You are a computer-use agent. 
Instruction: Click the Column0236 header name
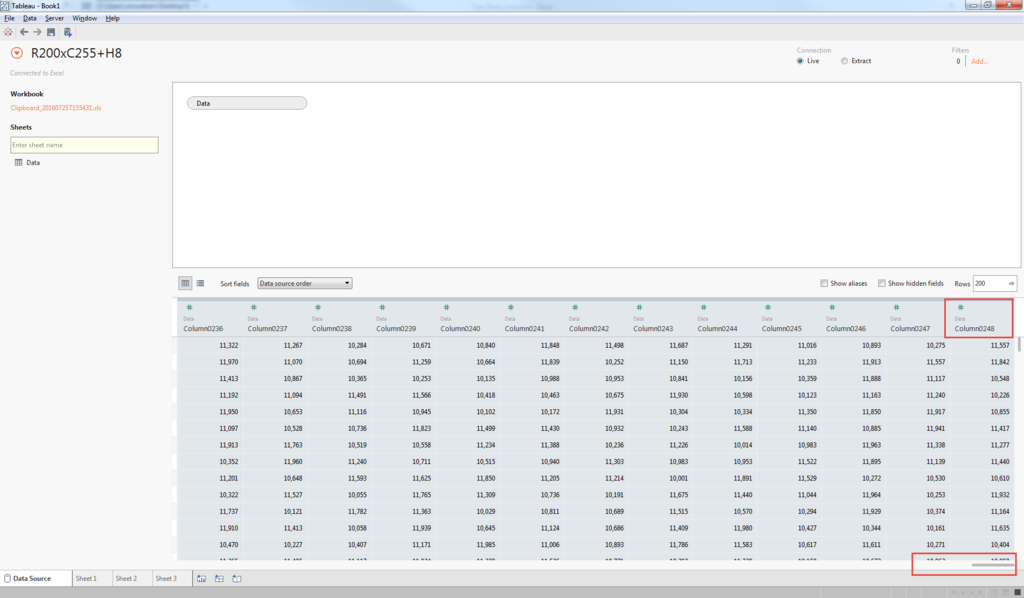(203, 328)
